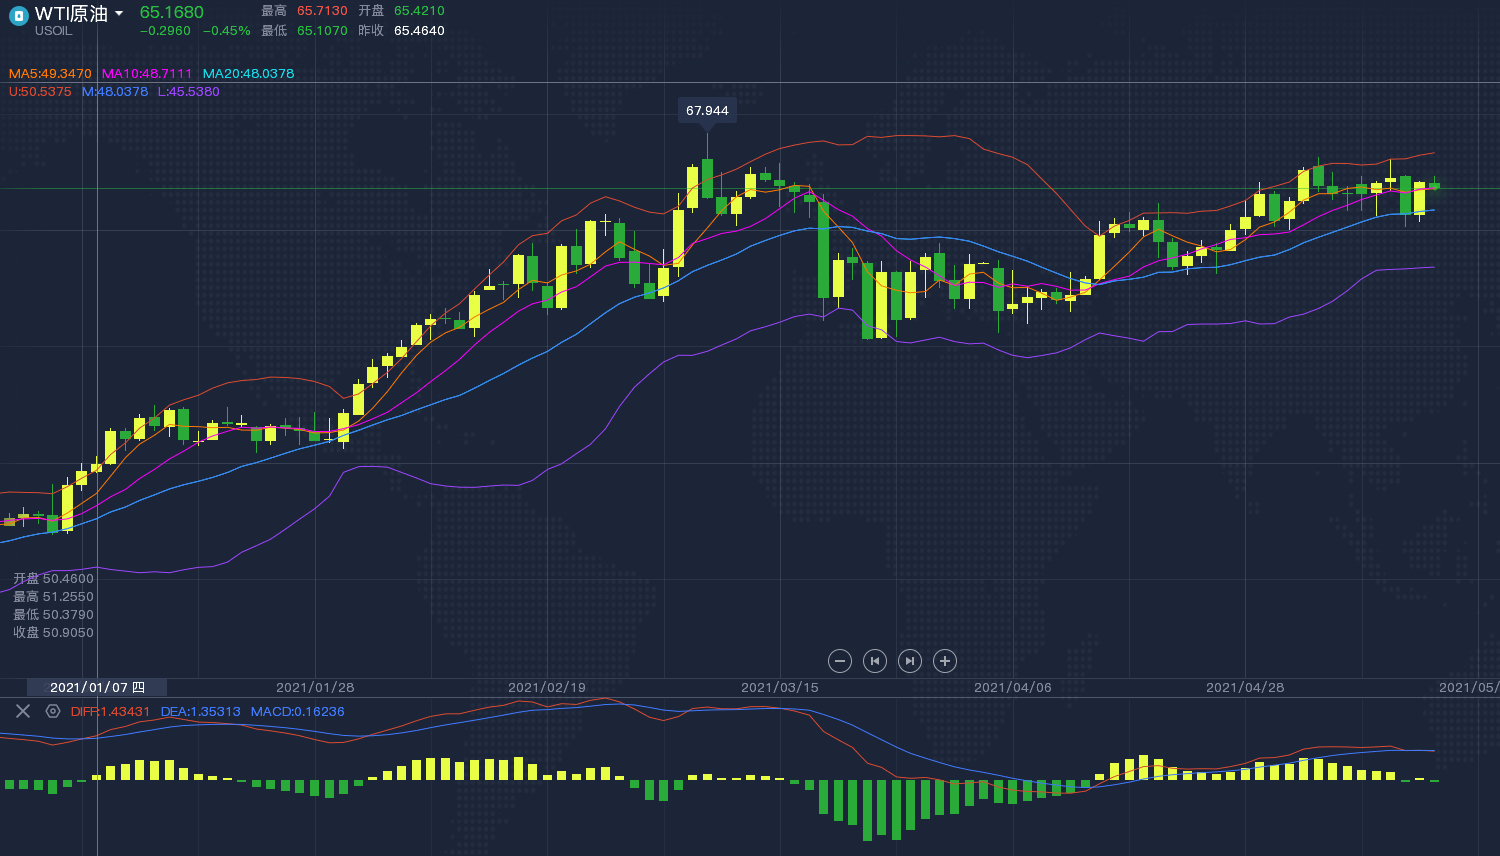Select the MA5 moving average label
This screenshot has width=1500, height=856.
coord(50,74)
